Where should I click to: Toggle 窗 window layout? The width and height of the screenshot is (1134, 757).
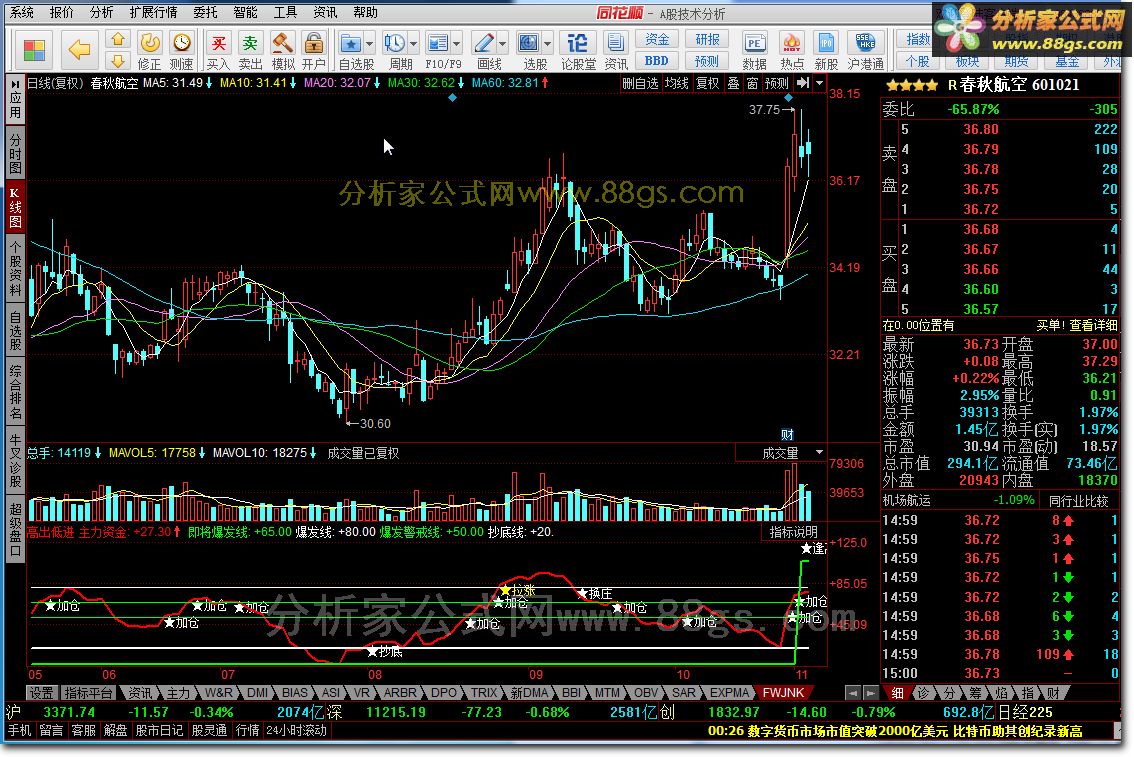coord(752,83)
